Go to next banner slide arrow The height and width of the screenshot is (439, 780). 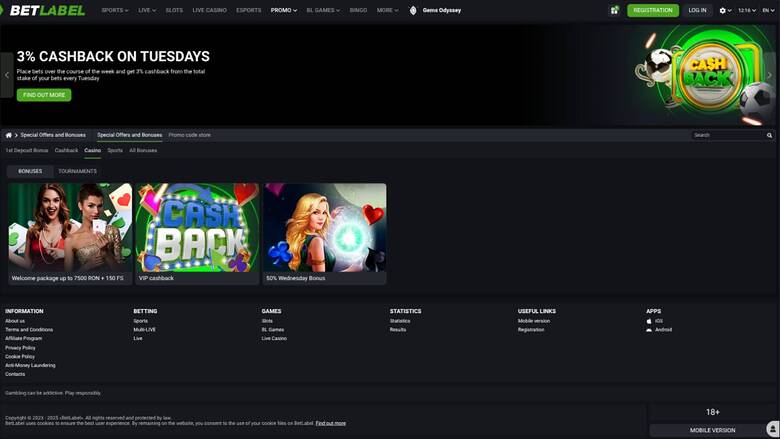pyautogui.click(x=770, y=75)
